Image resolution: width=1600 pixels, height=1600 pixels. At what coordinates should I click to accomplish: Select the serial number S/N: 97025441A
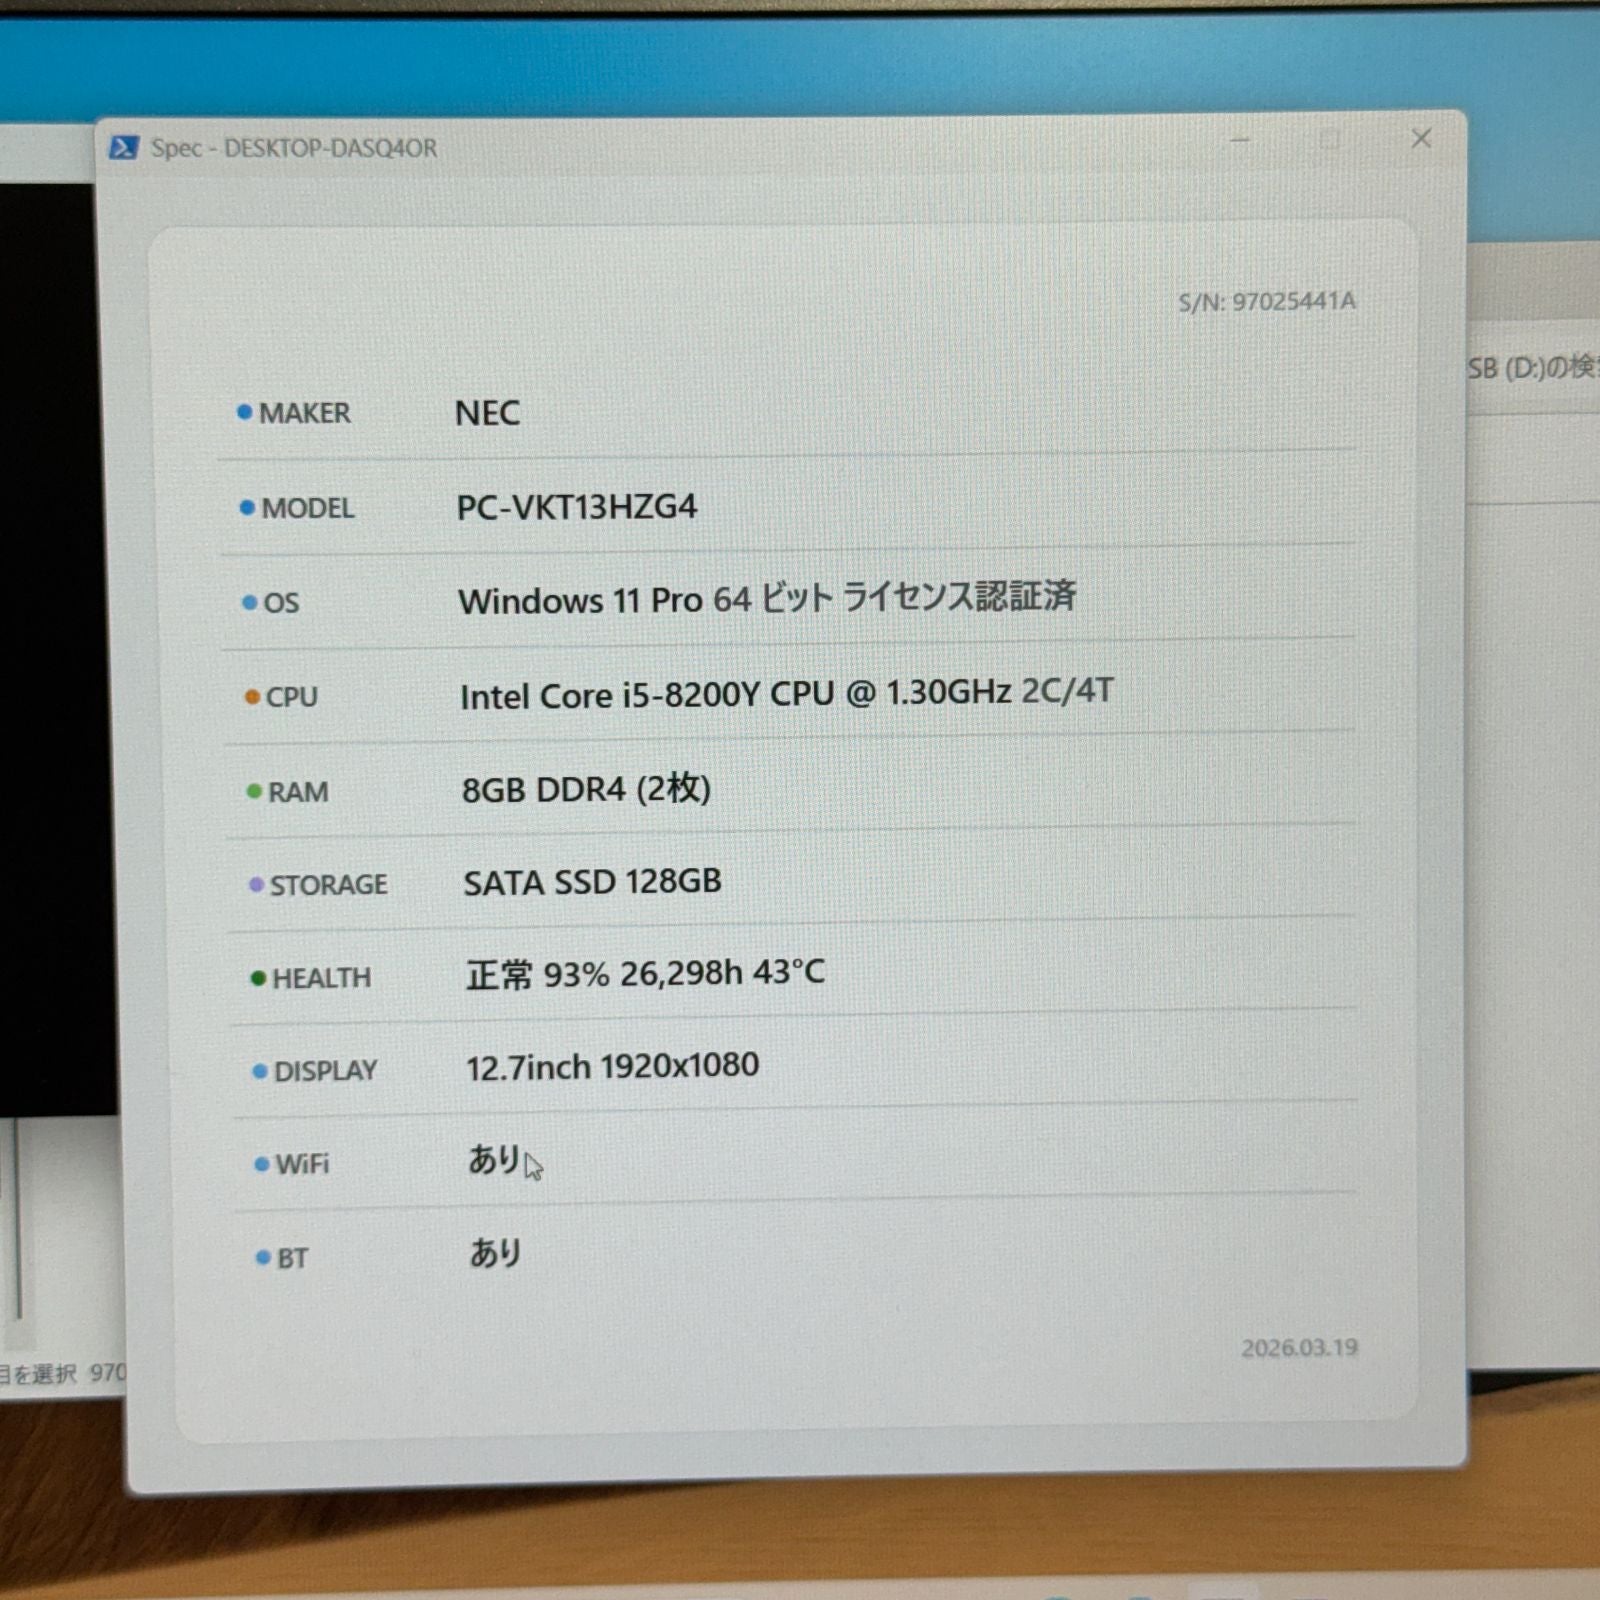pyautogui.click(x=1267, y=301)
